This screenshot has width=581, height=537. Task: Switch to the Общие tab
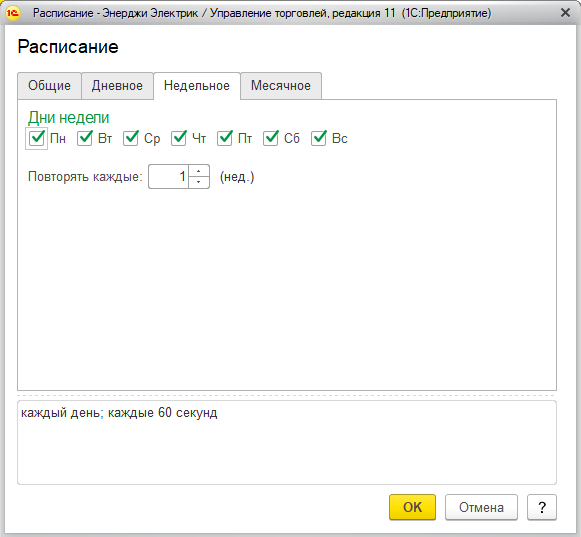(49, 86)
